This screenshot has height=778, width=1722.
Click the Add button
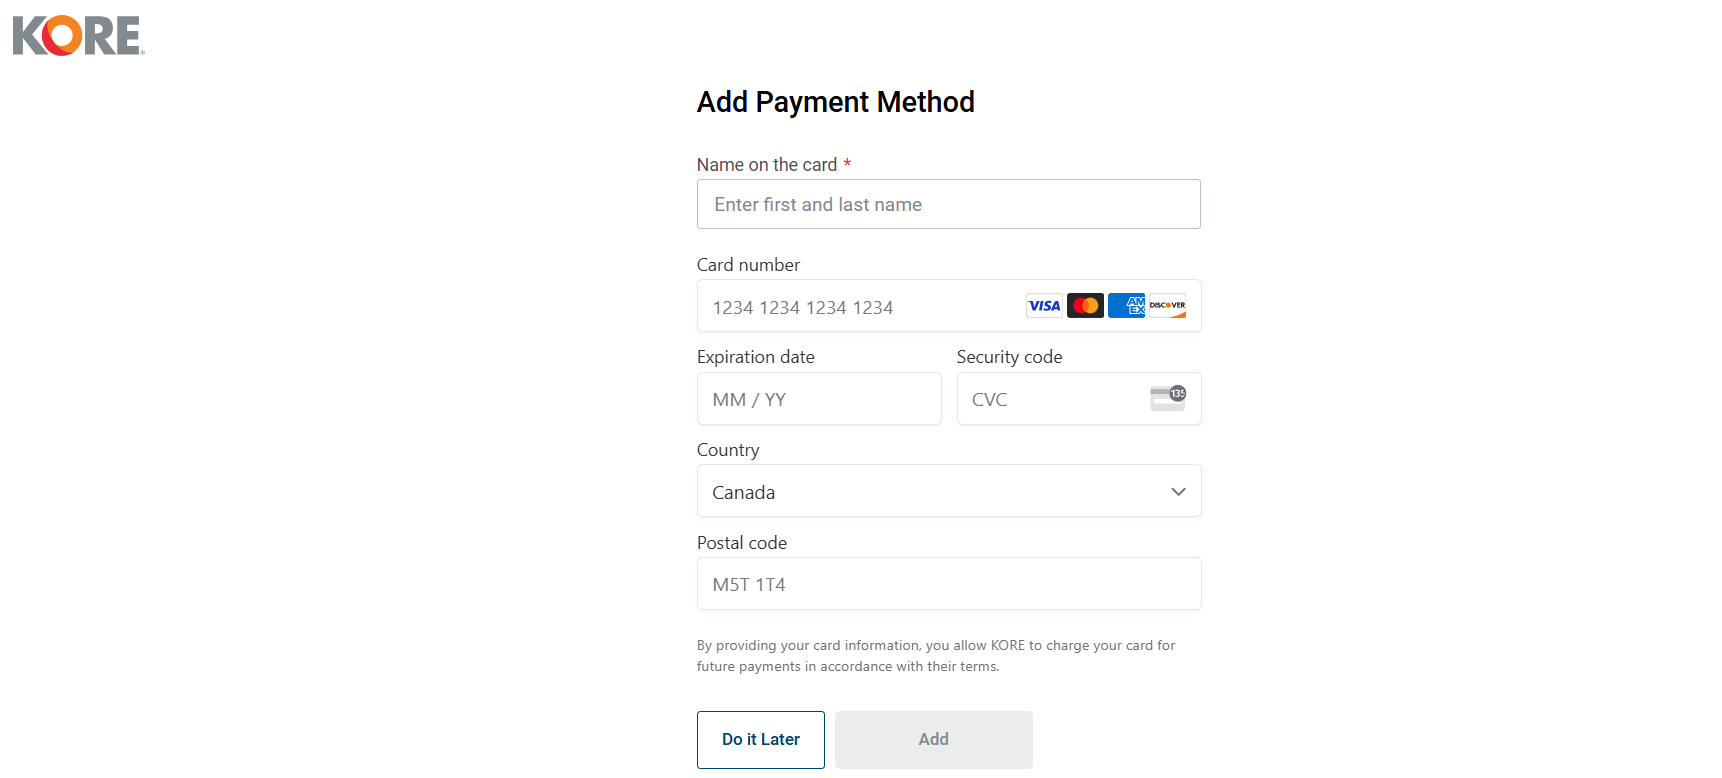933,740
